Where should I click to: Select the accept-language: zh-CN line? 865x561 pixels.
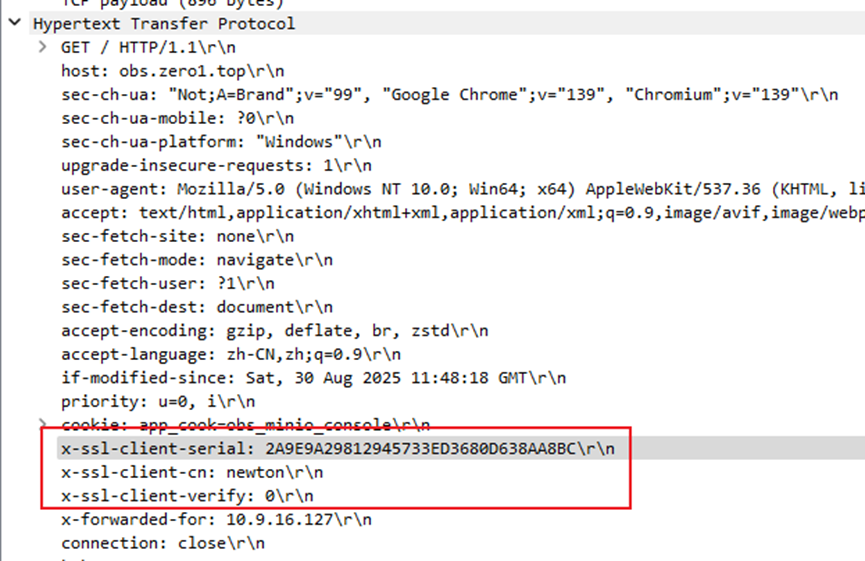pos(231,355)
